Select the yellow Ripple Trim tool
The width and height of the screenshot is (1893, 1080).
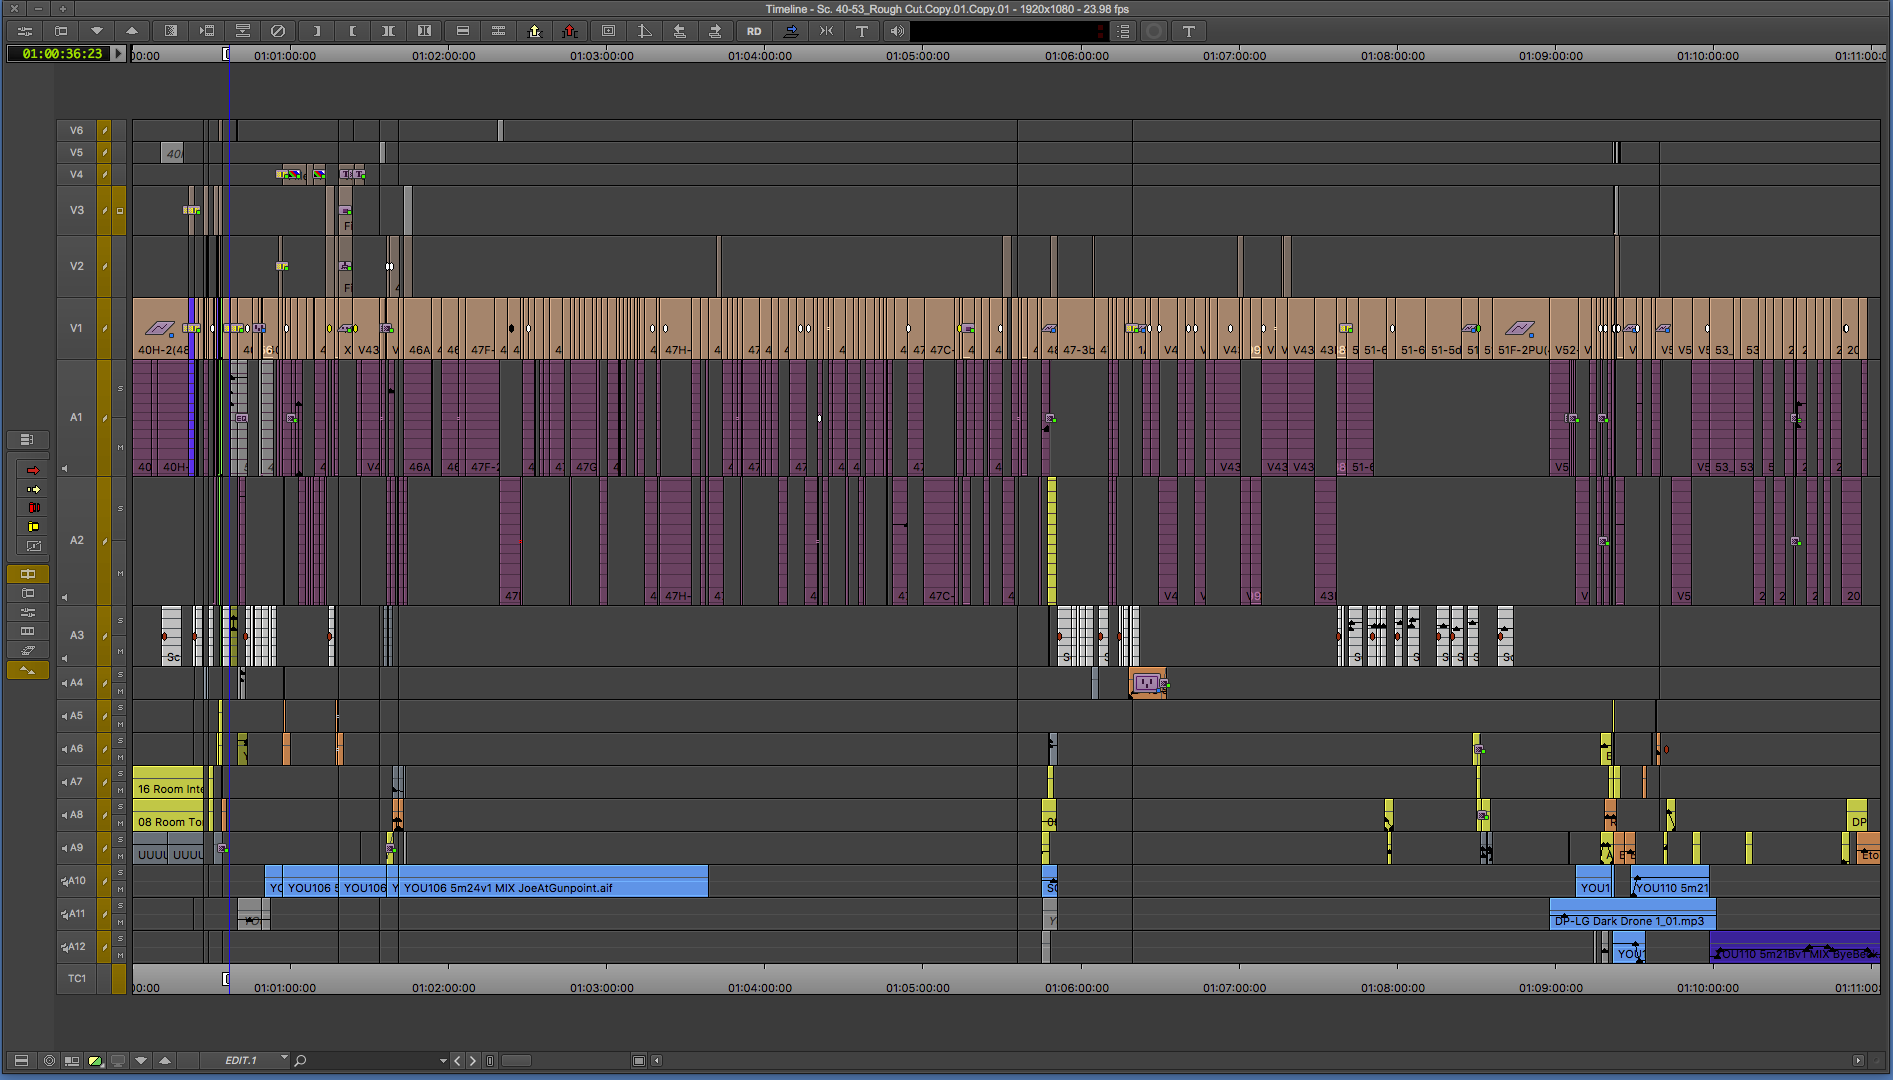pos(33,527)
